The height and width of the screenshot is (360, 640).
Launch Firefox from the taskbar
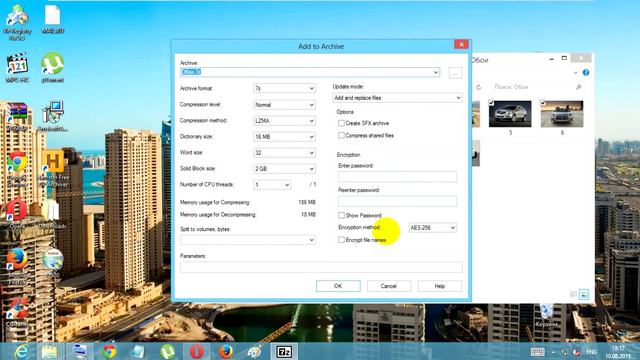tap(226, 351)
